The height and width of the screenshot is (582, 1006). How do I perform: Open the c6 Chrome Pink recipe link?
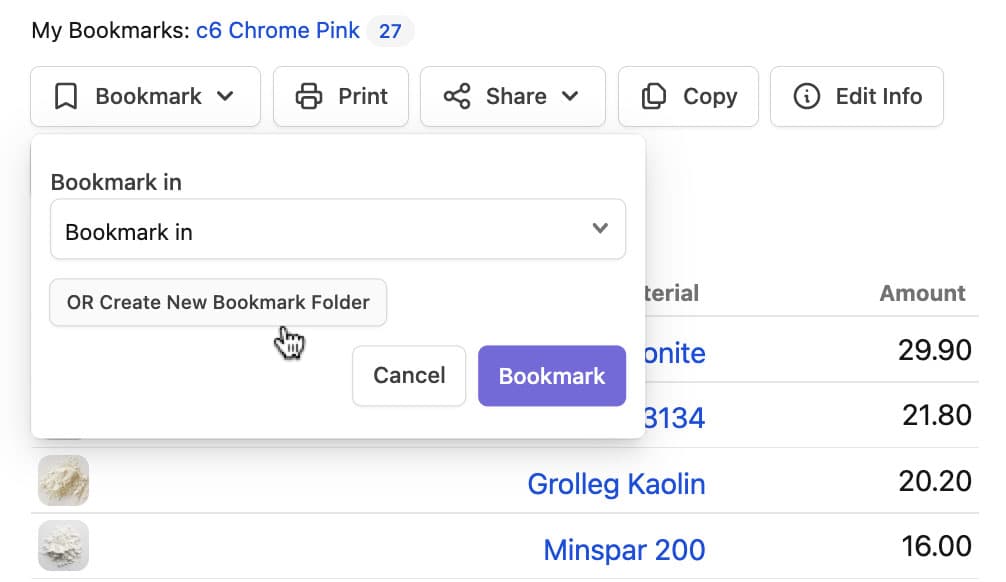point(278,30)
